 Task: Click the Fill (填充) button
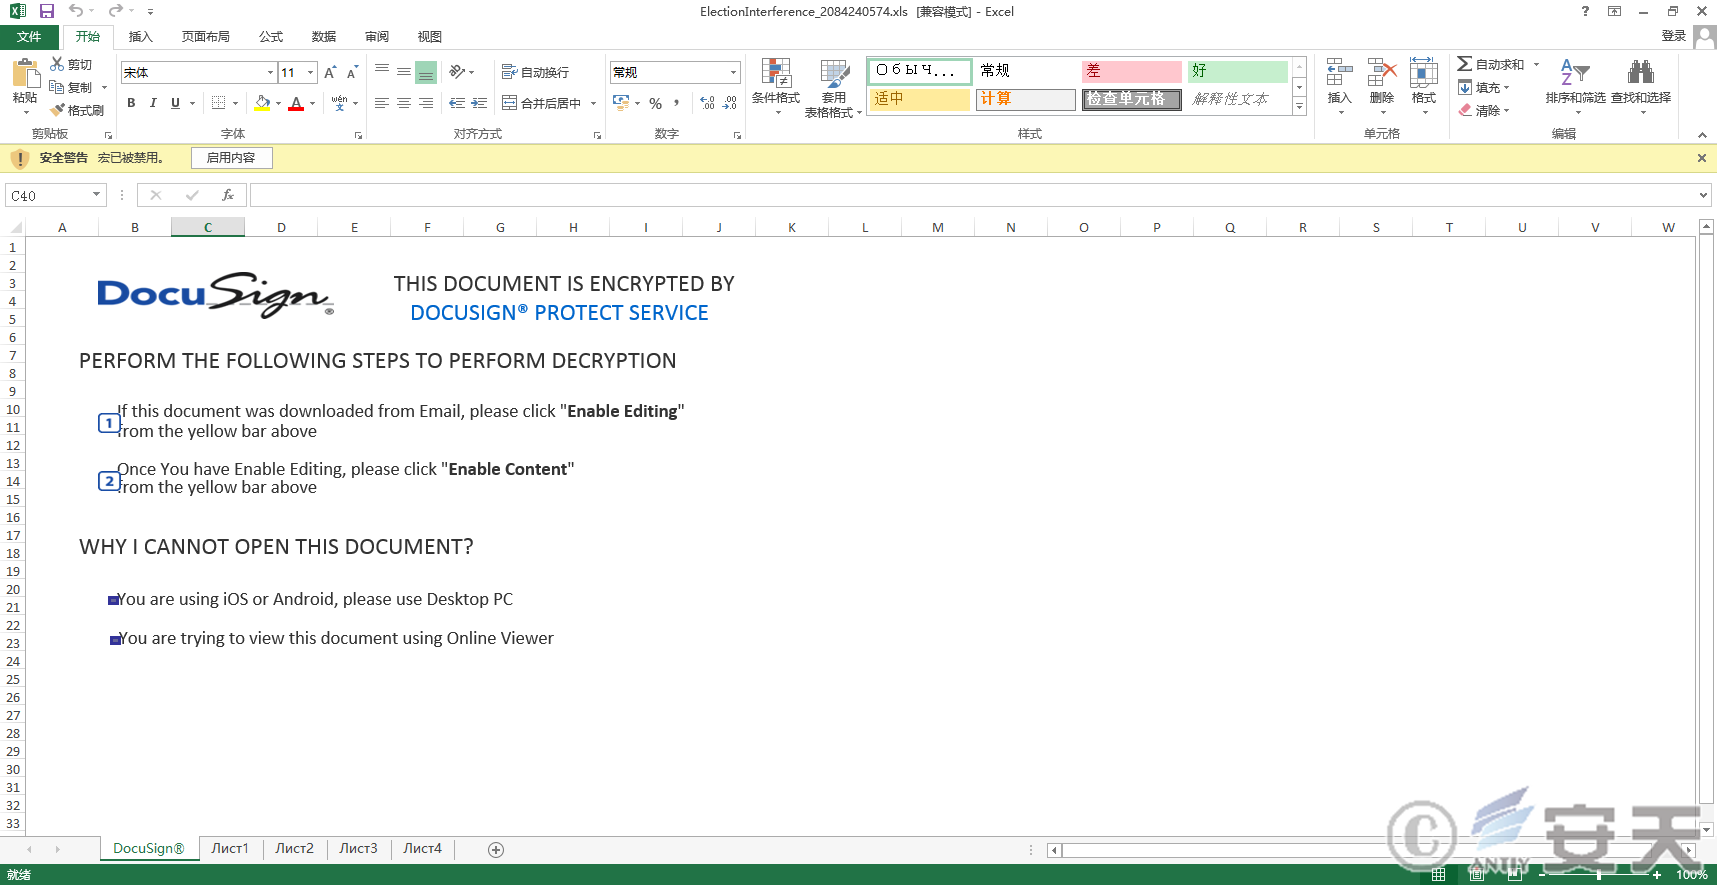coord(1484,87)
